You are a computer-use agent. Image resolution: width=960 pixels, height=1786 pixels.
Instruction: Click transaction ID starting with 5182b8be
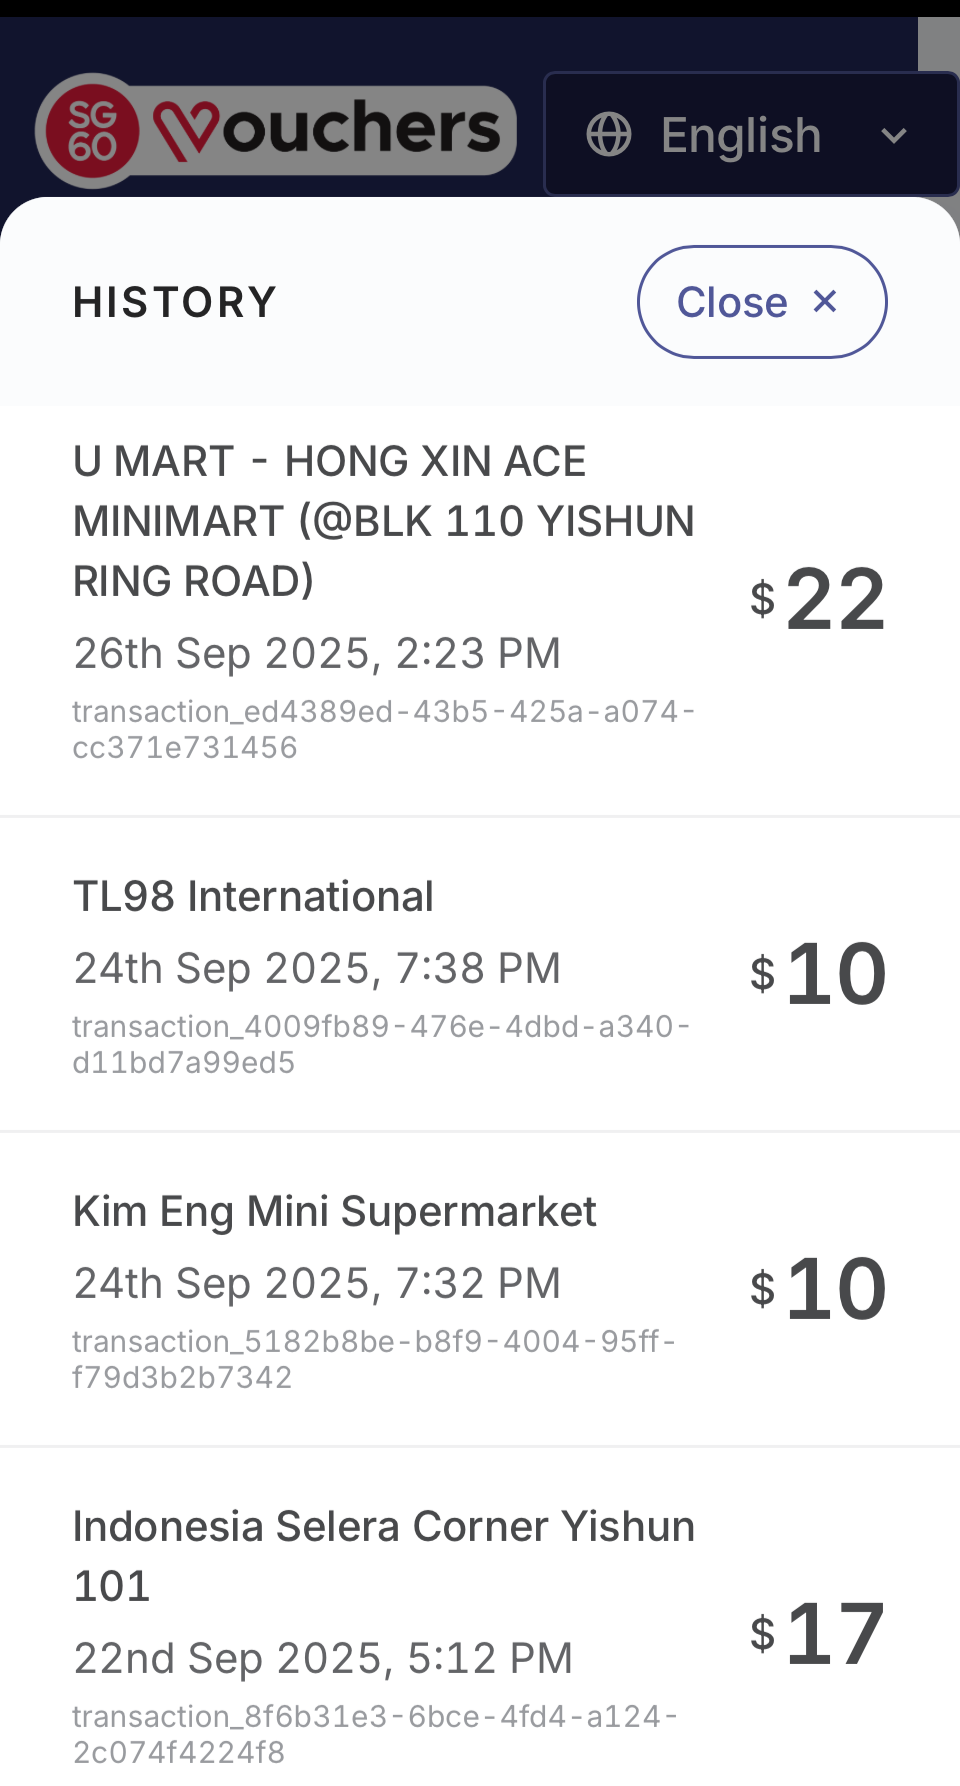[x=374, y=1359]
